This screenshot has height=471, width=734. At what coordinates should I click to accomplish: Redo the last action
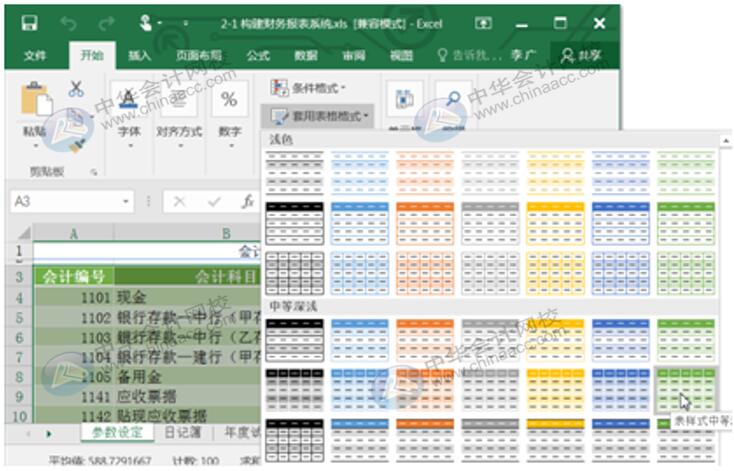pyautogui.click(x=106, y=23)
